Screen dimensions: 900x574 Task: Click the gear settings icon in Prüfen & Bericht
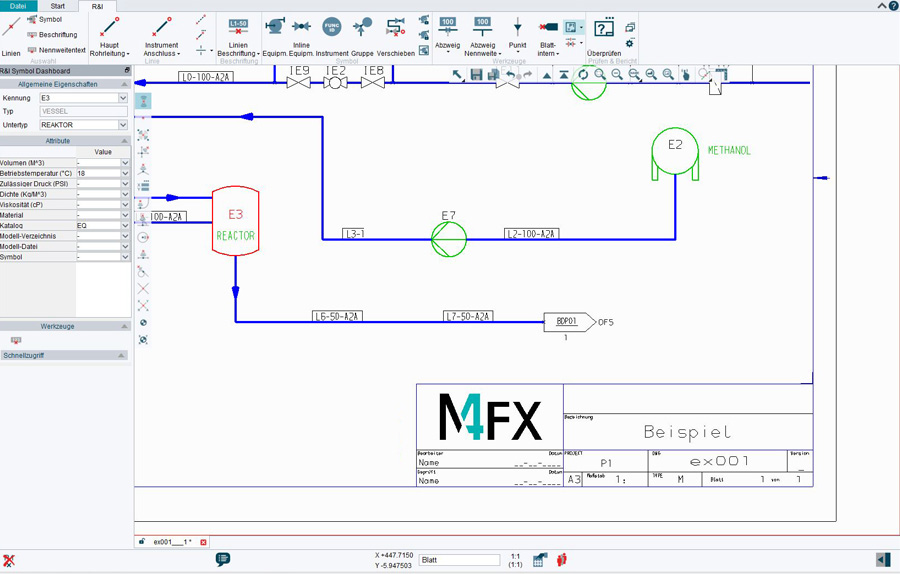coord(630,43)
